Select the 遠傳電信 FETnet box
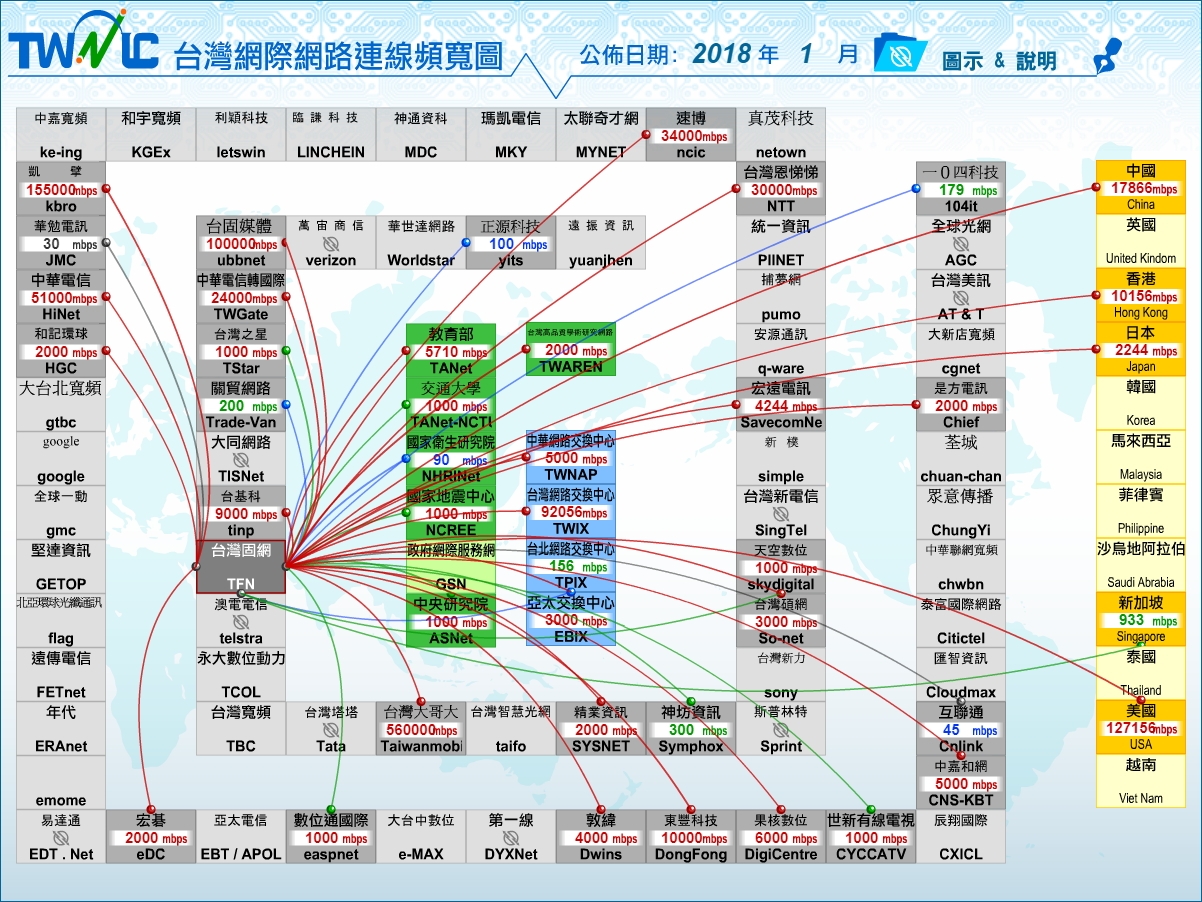Image resolution: width=1202 pixels, height=902 pixels. 61,674
